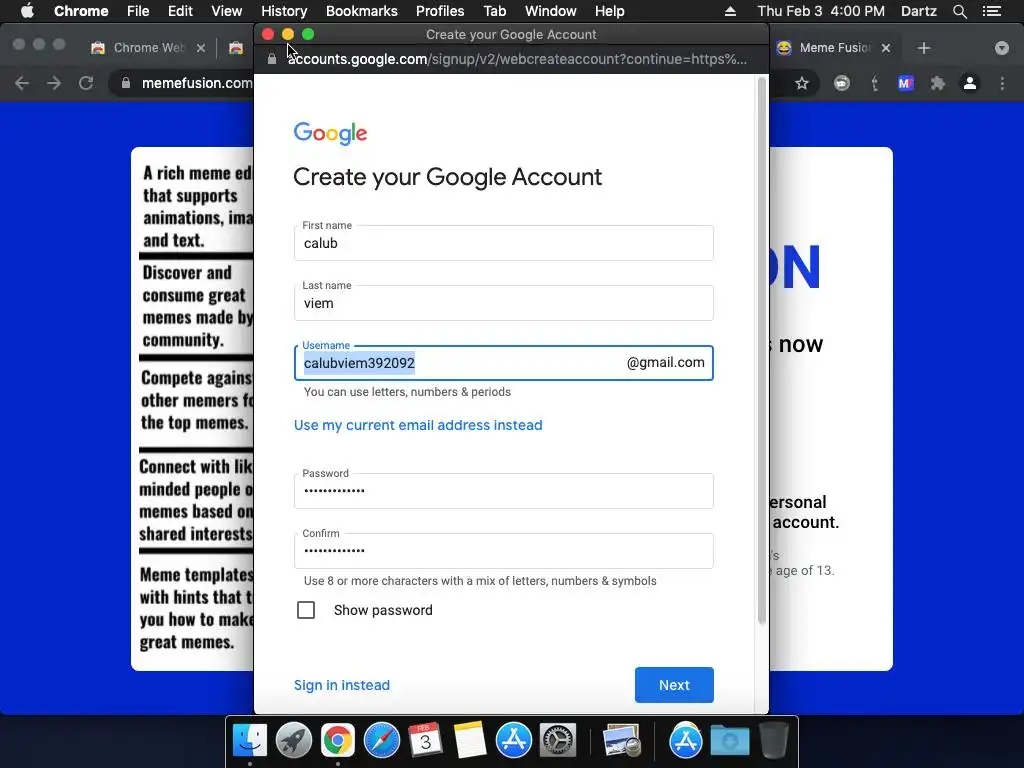Click the Google logo
Screen dimensions: 1024x768
(330, 133)
